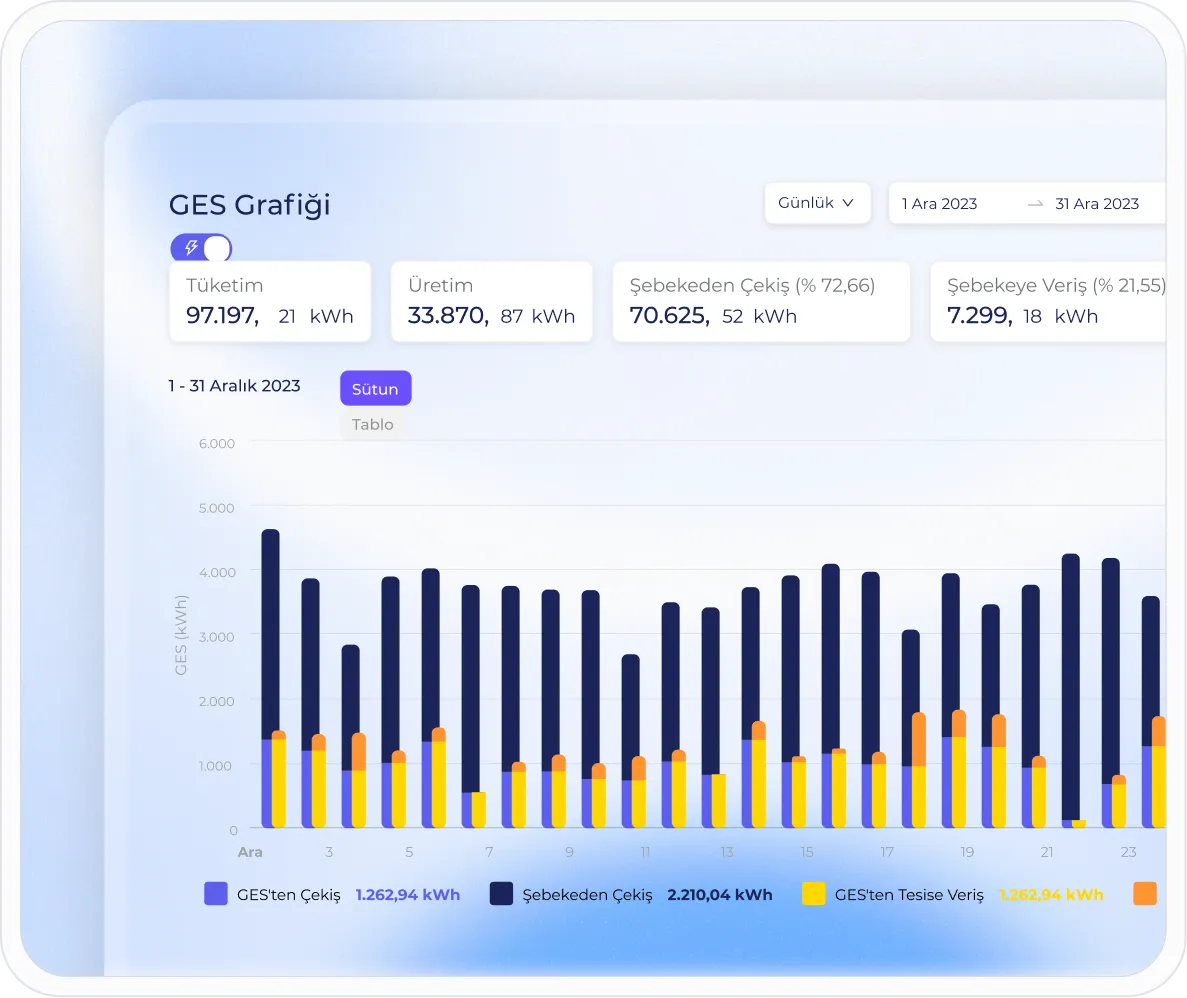Click the tall orange bar segment near day 18
This screenshot has width=1187, height=998.
pyautogui.click(x=919, y=738)
